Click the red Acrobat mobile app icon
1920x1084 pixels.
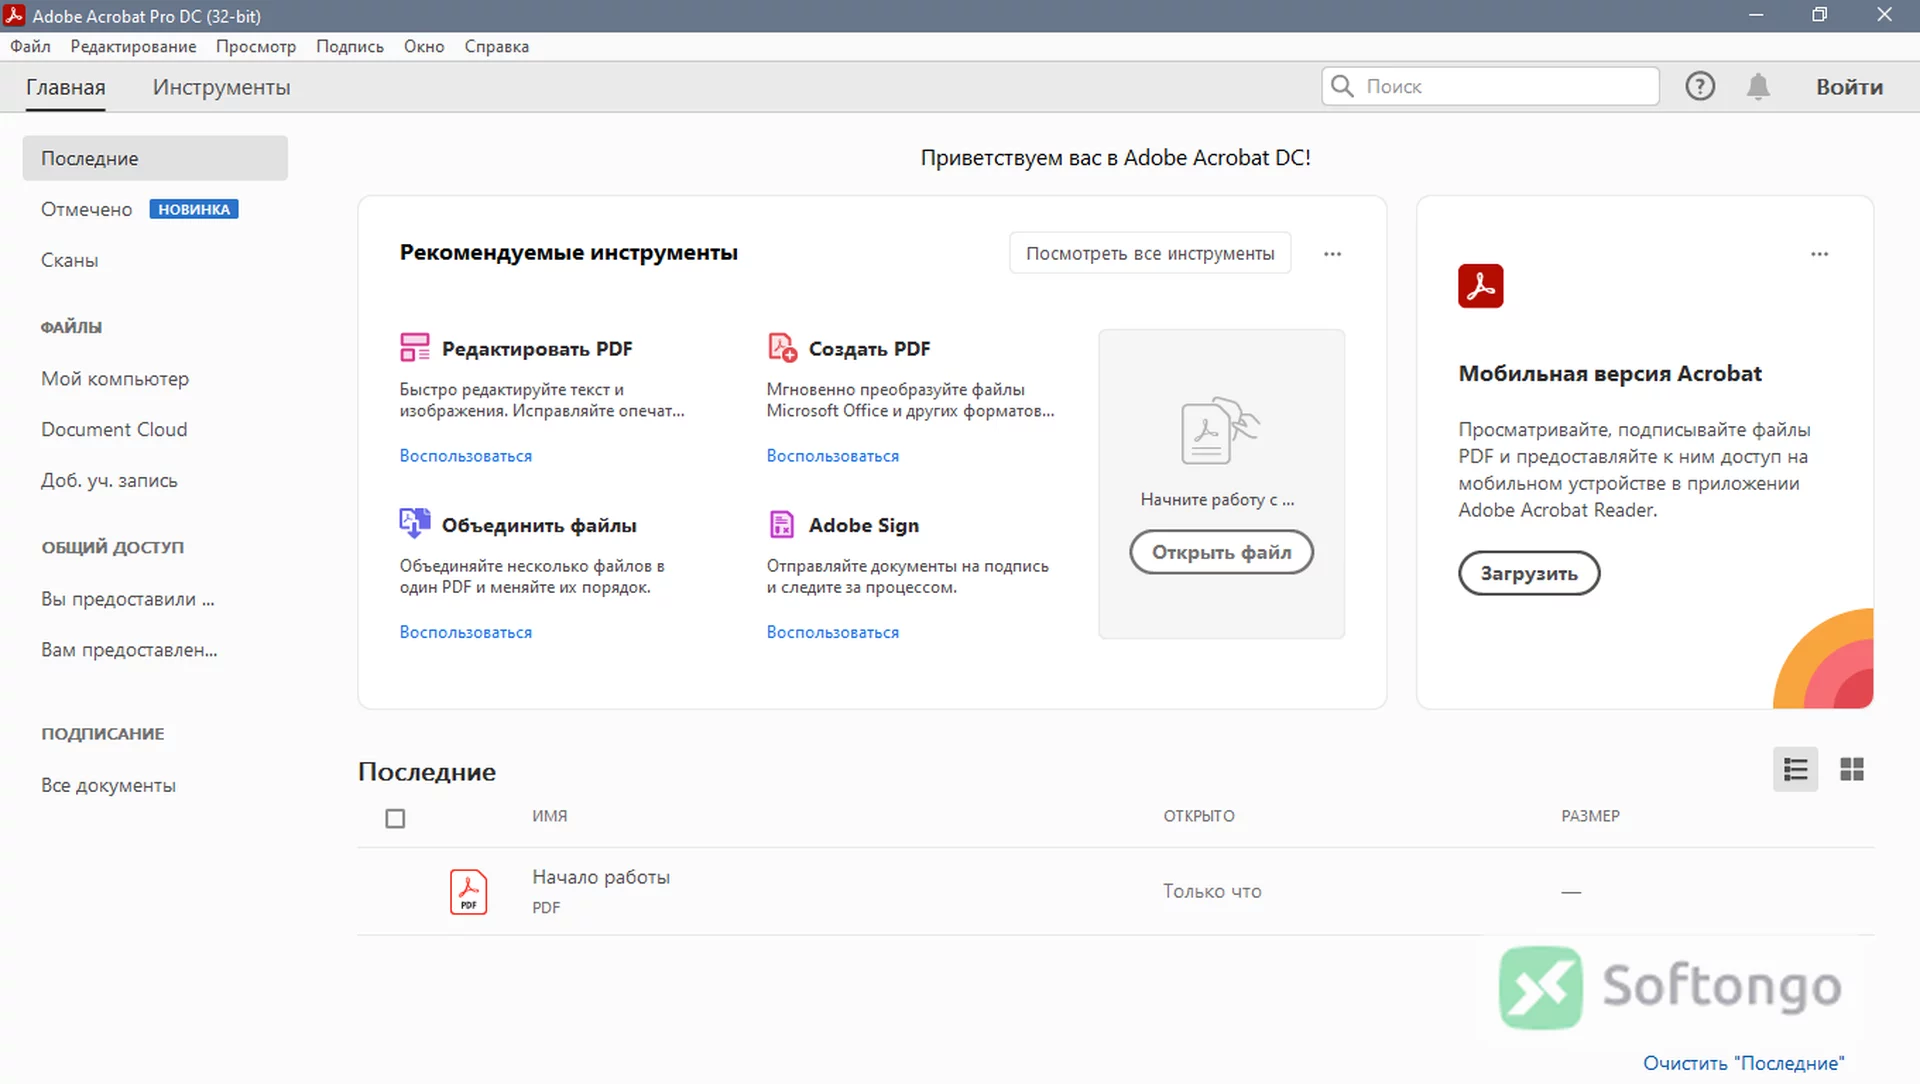pyautogui.click(x=1481, y=286)
